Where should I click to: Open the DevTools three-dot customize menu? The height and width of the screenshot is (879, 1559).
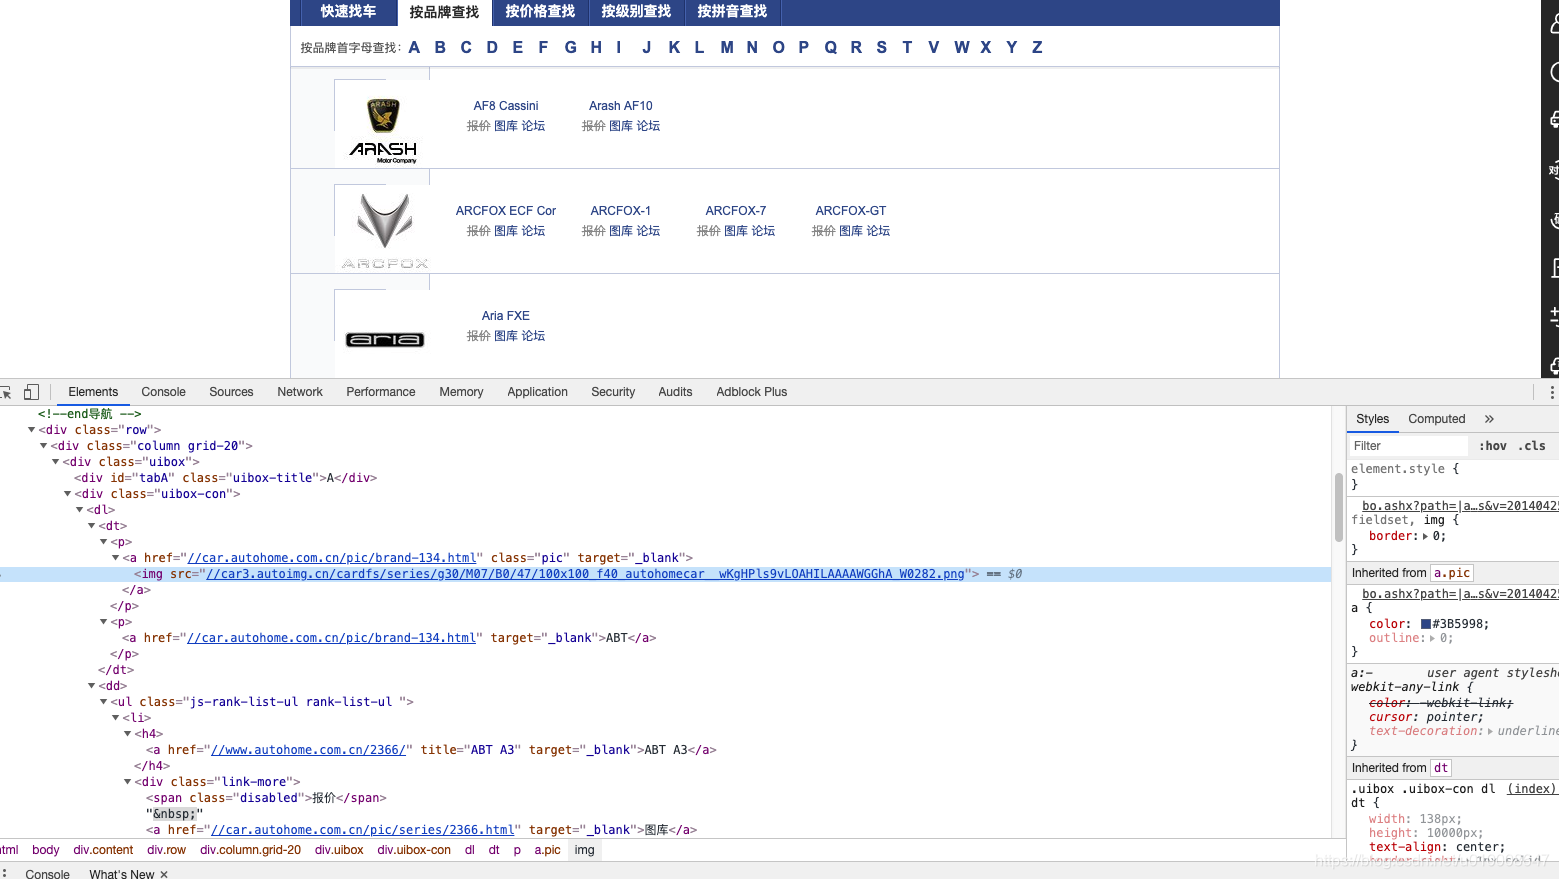click(1551, 392)
